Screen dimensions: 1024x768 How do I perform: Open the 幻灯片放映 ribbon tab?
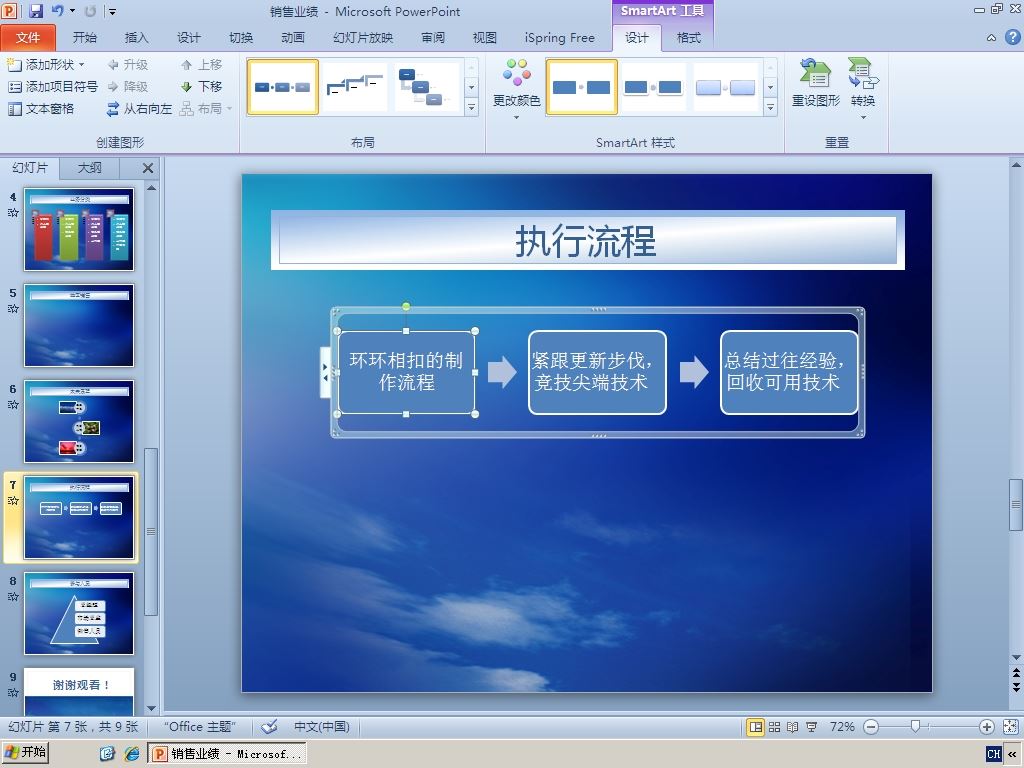point(362,38)
